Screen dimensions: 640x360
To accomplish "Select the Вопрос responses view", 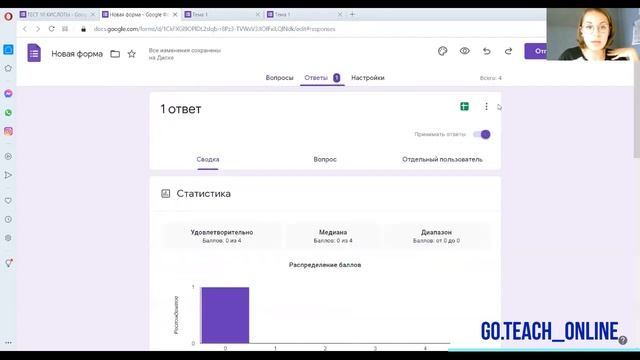I will [x=325, y=160].
